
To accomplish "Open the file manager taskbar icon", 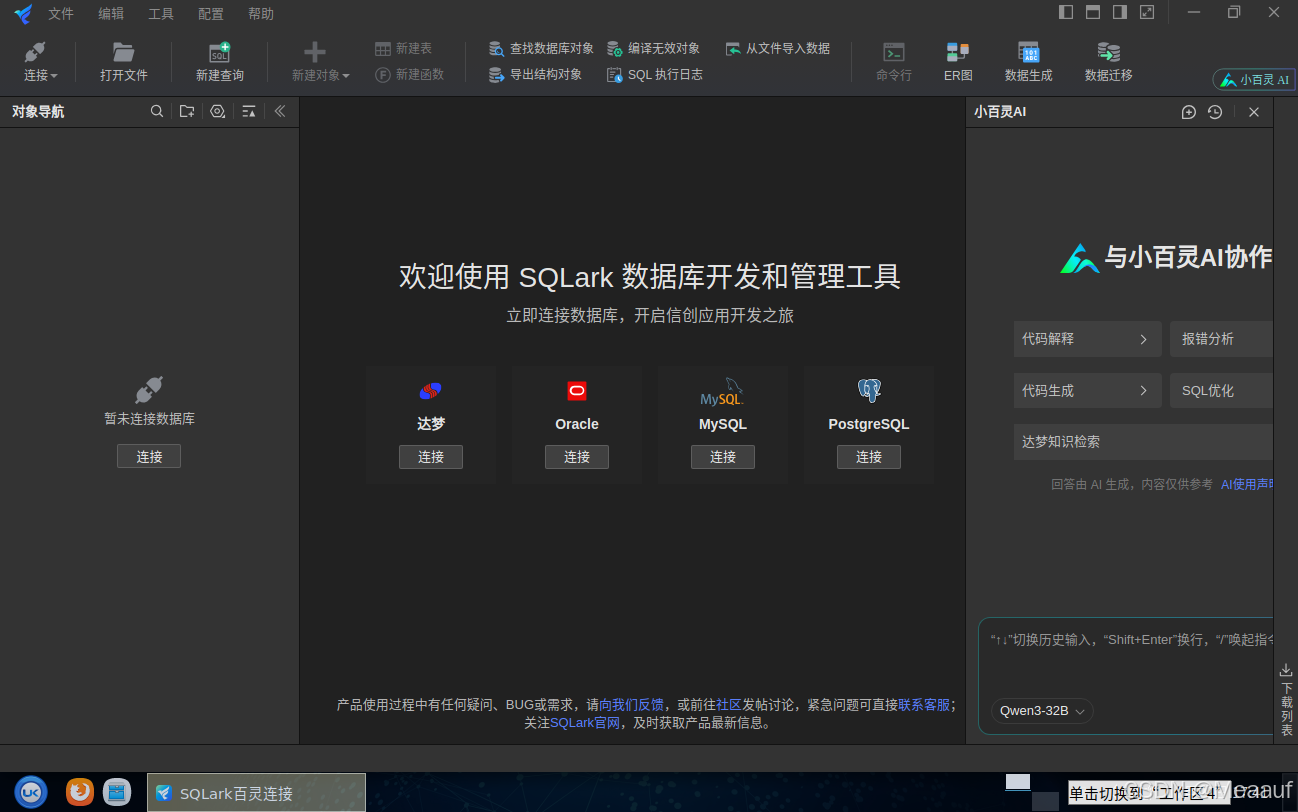I will (x=117, y=792).
